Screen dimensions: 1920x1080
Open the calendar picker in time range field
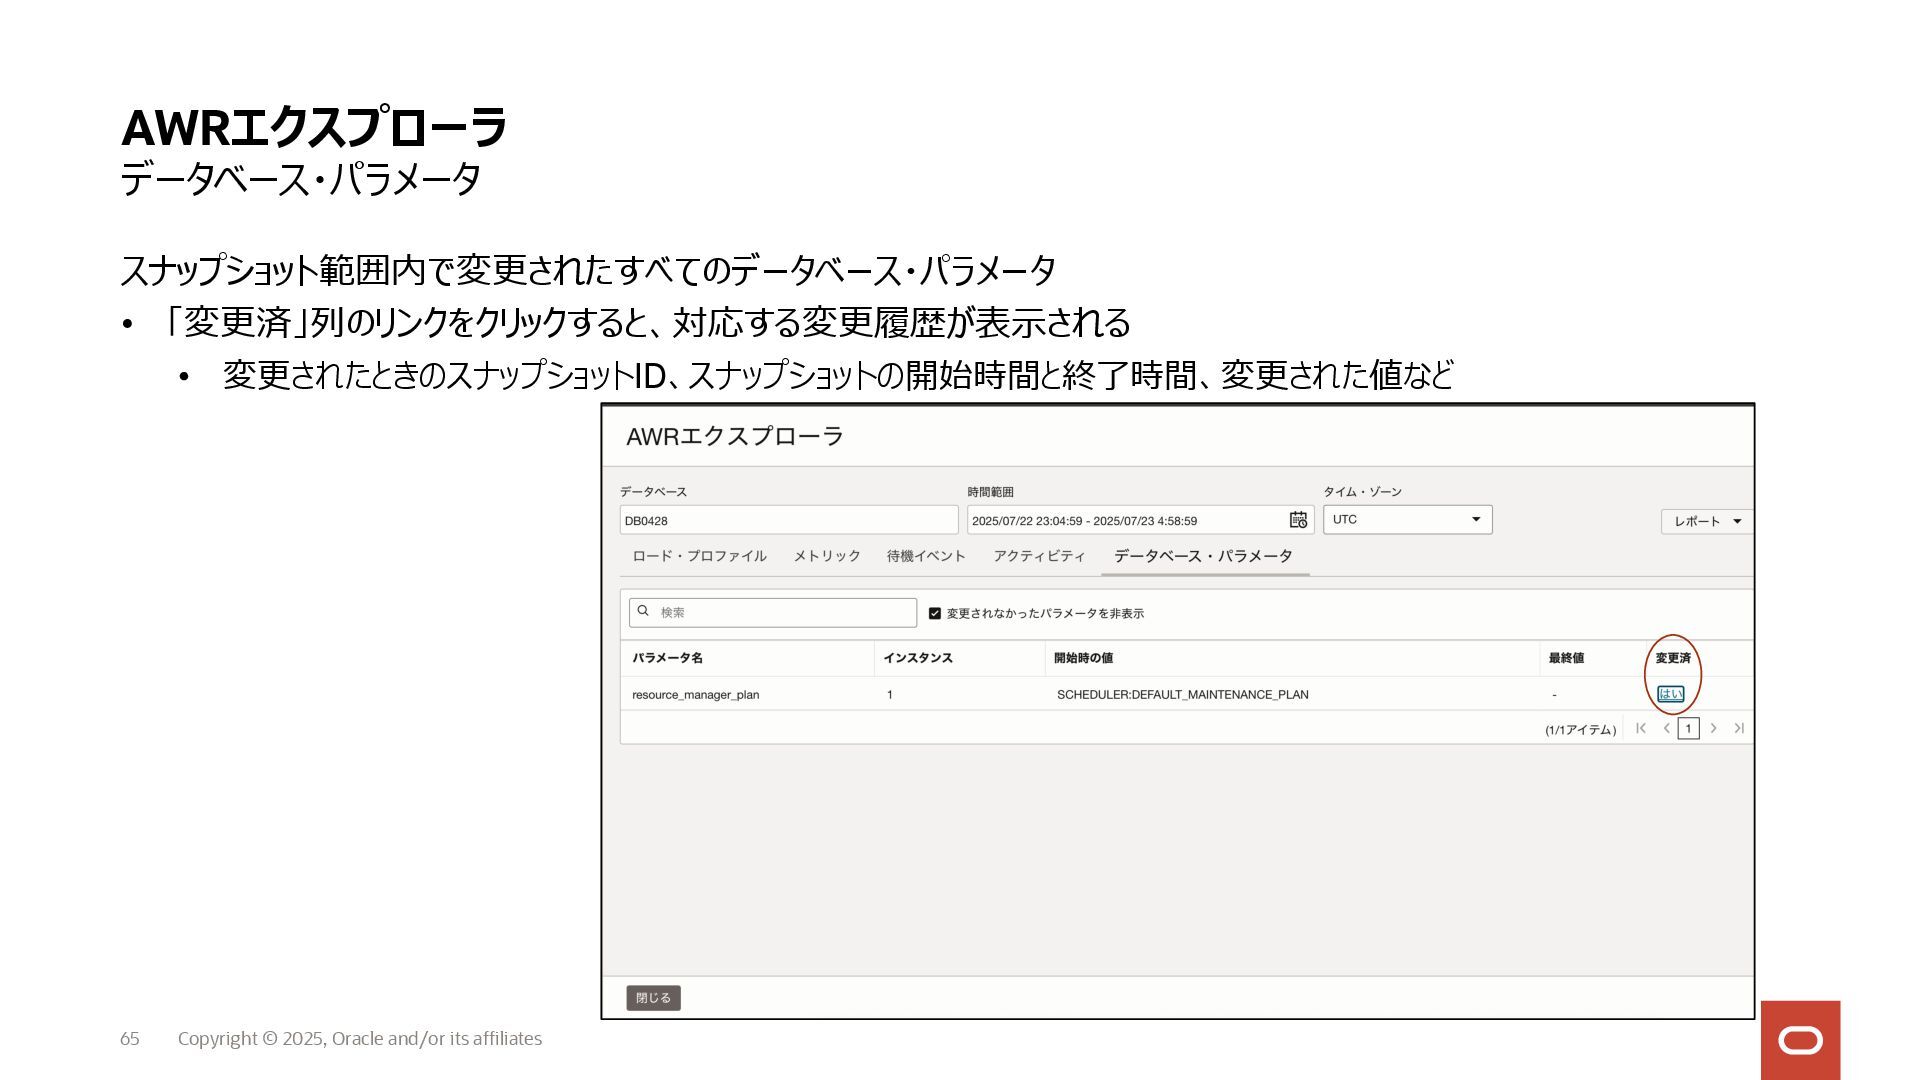point(1298,520)
